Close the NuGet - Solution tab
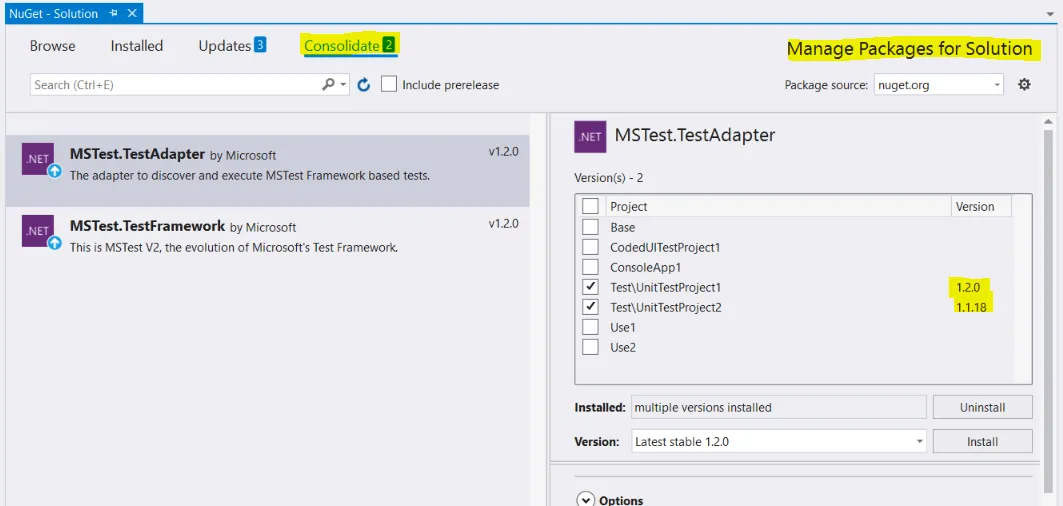Image resolution: width=1063 pixels, height=506 pixels. (x=132, y=13)
